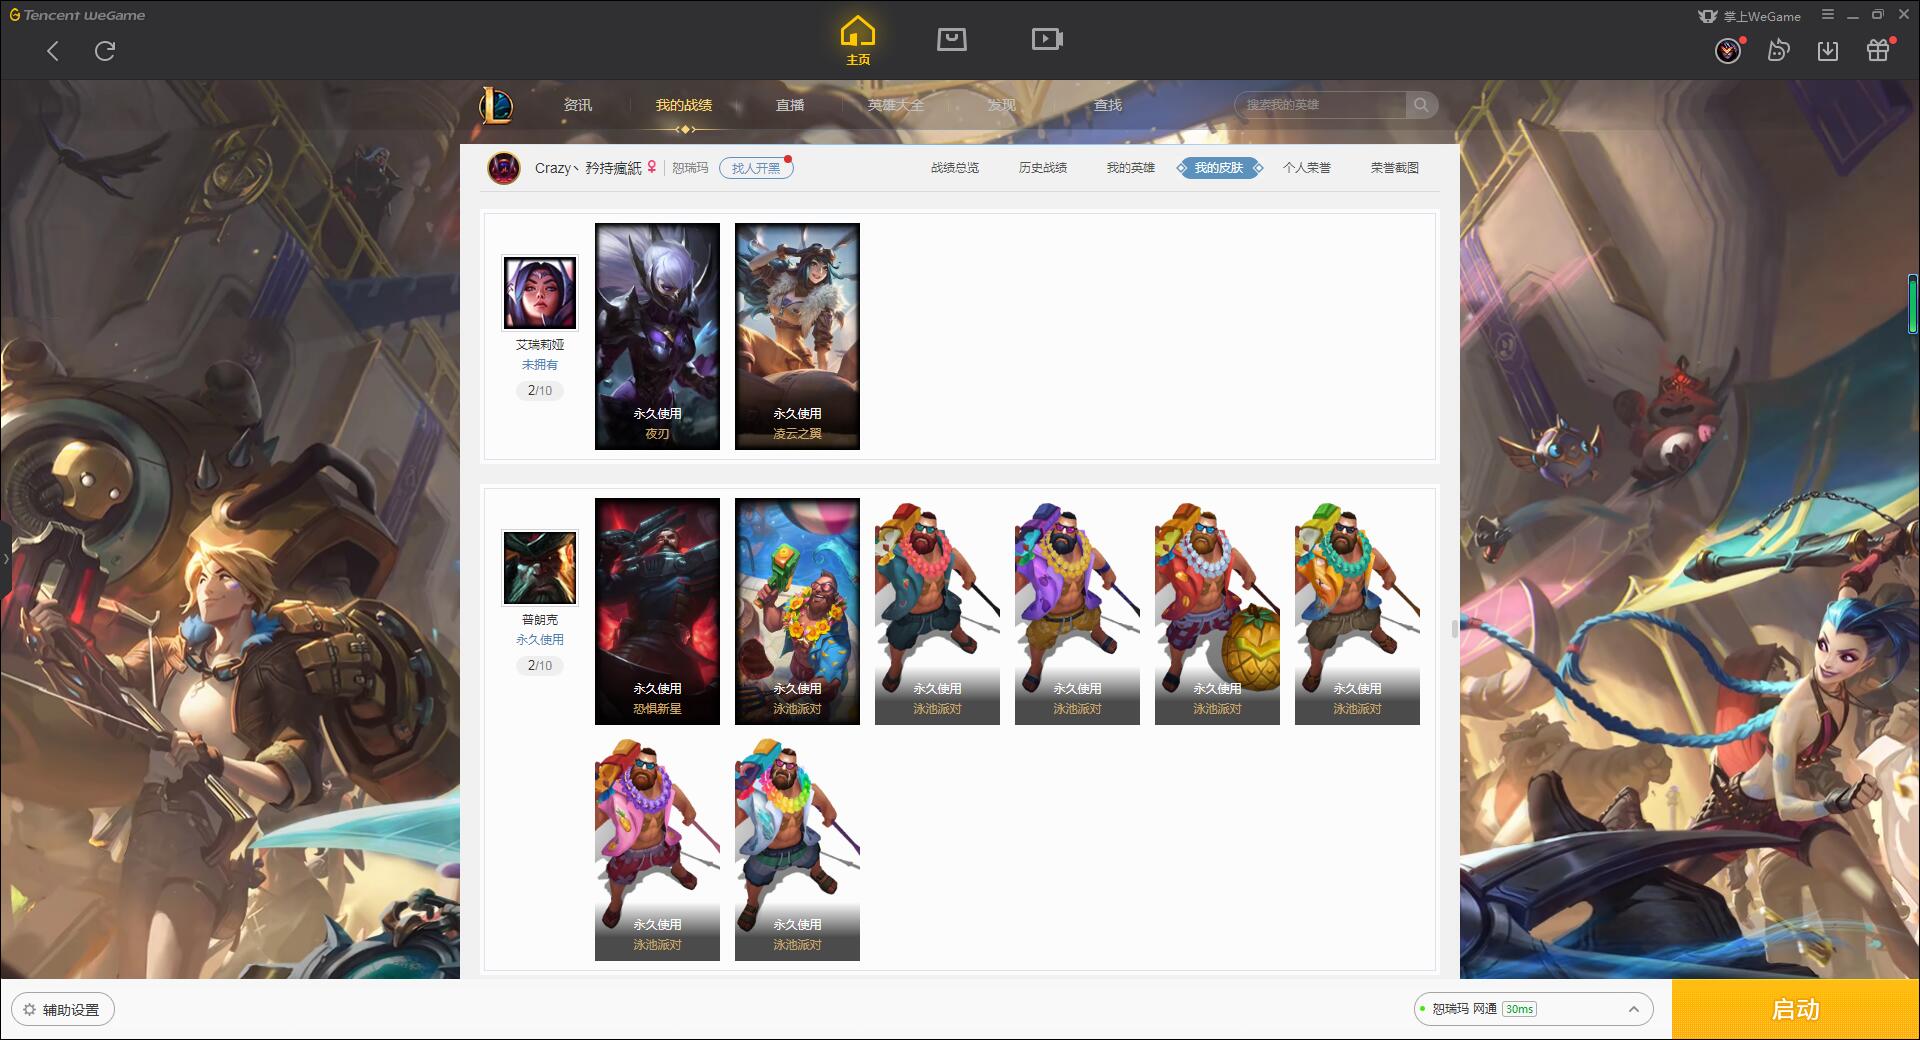Expand the left side panel arrow
The width and height of the screenshot is (1920, 1040).
(5, 559)
